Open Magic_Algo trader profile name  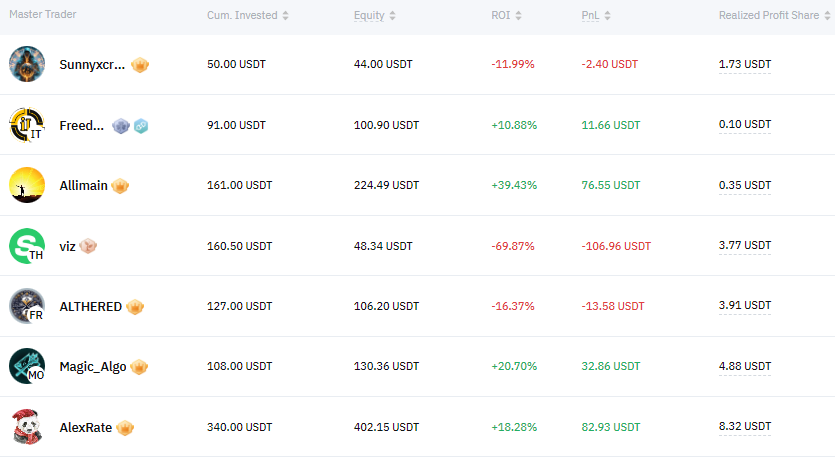tap(93, 367)
